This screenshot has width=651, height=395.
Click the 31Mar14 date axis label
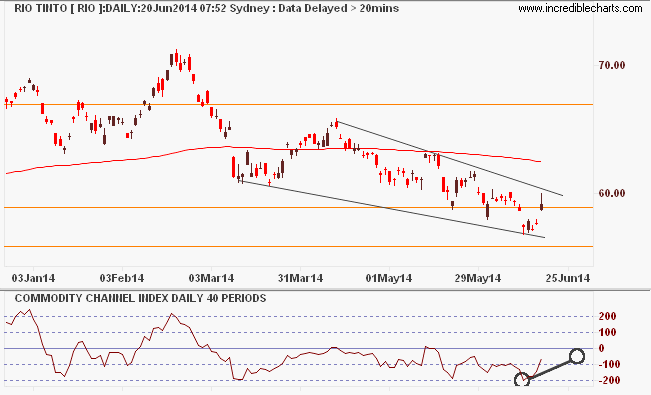coord(300,278)
